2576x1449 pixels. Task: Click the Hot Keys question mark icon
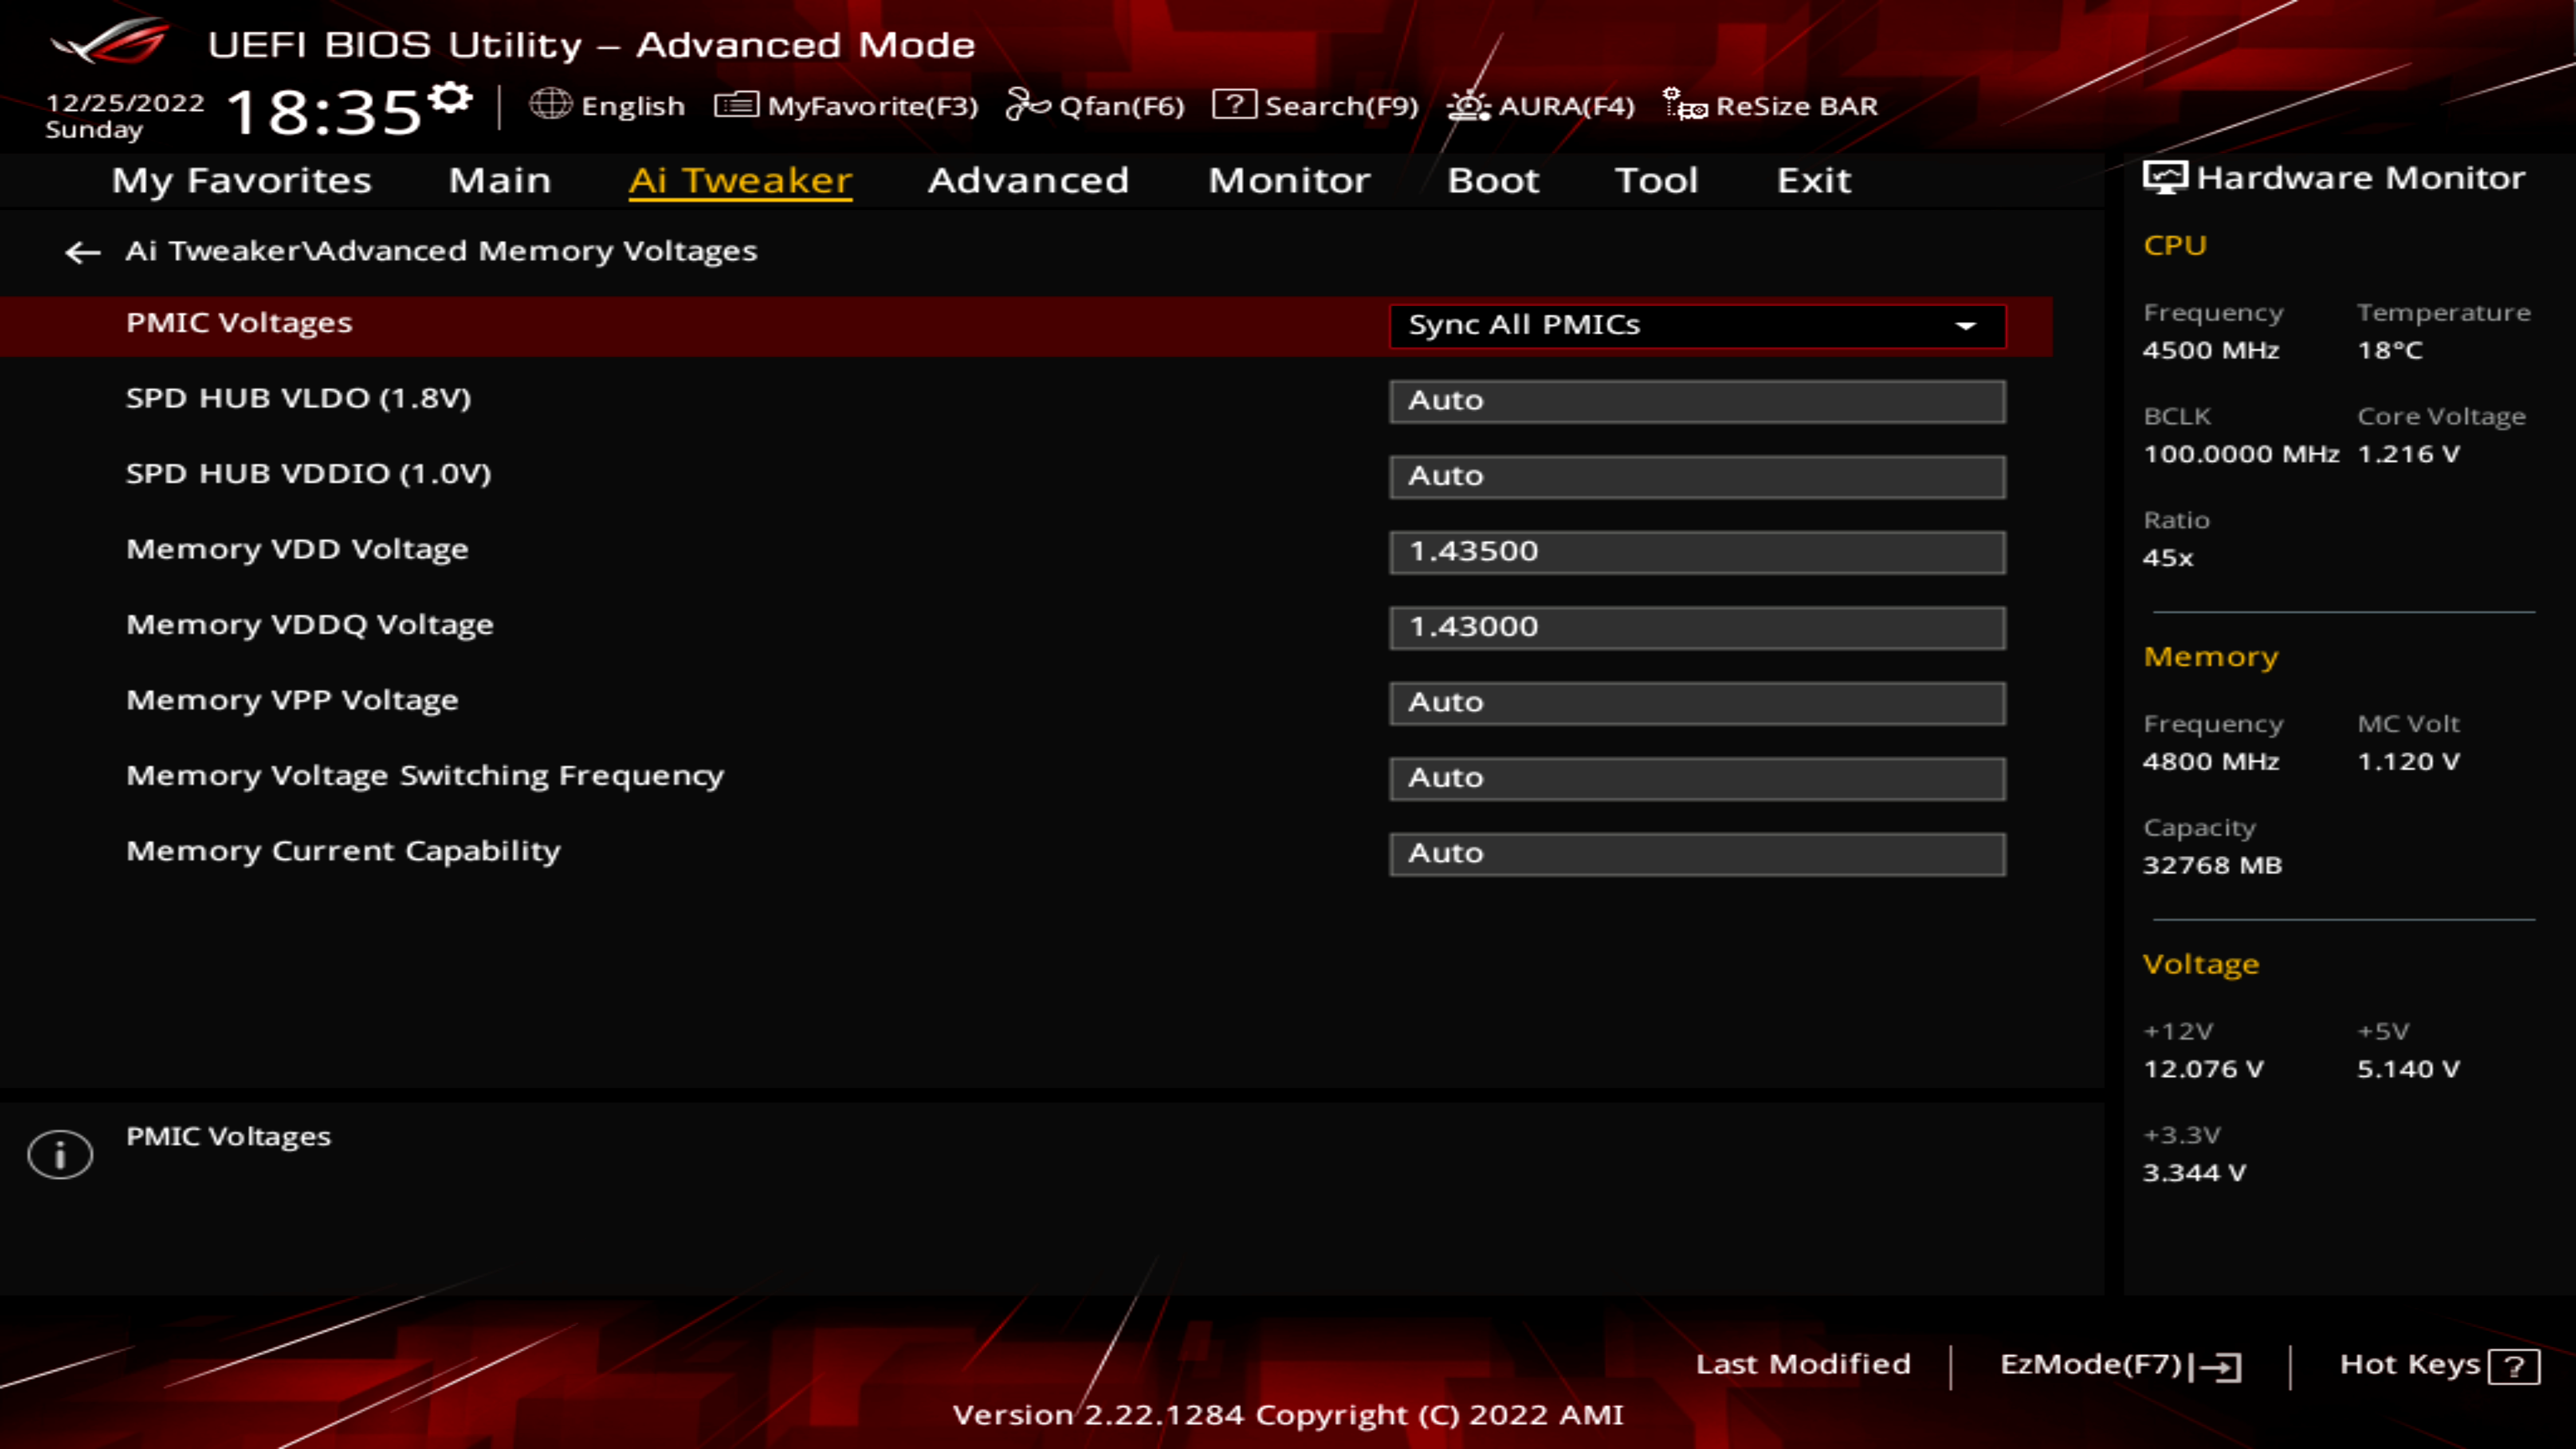2513,1366
